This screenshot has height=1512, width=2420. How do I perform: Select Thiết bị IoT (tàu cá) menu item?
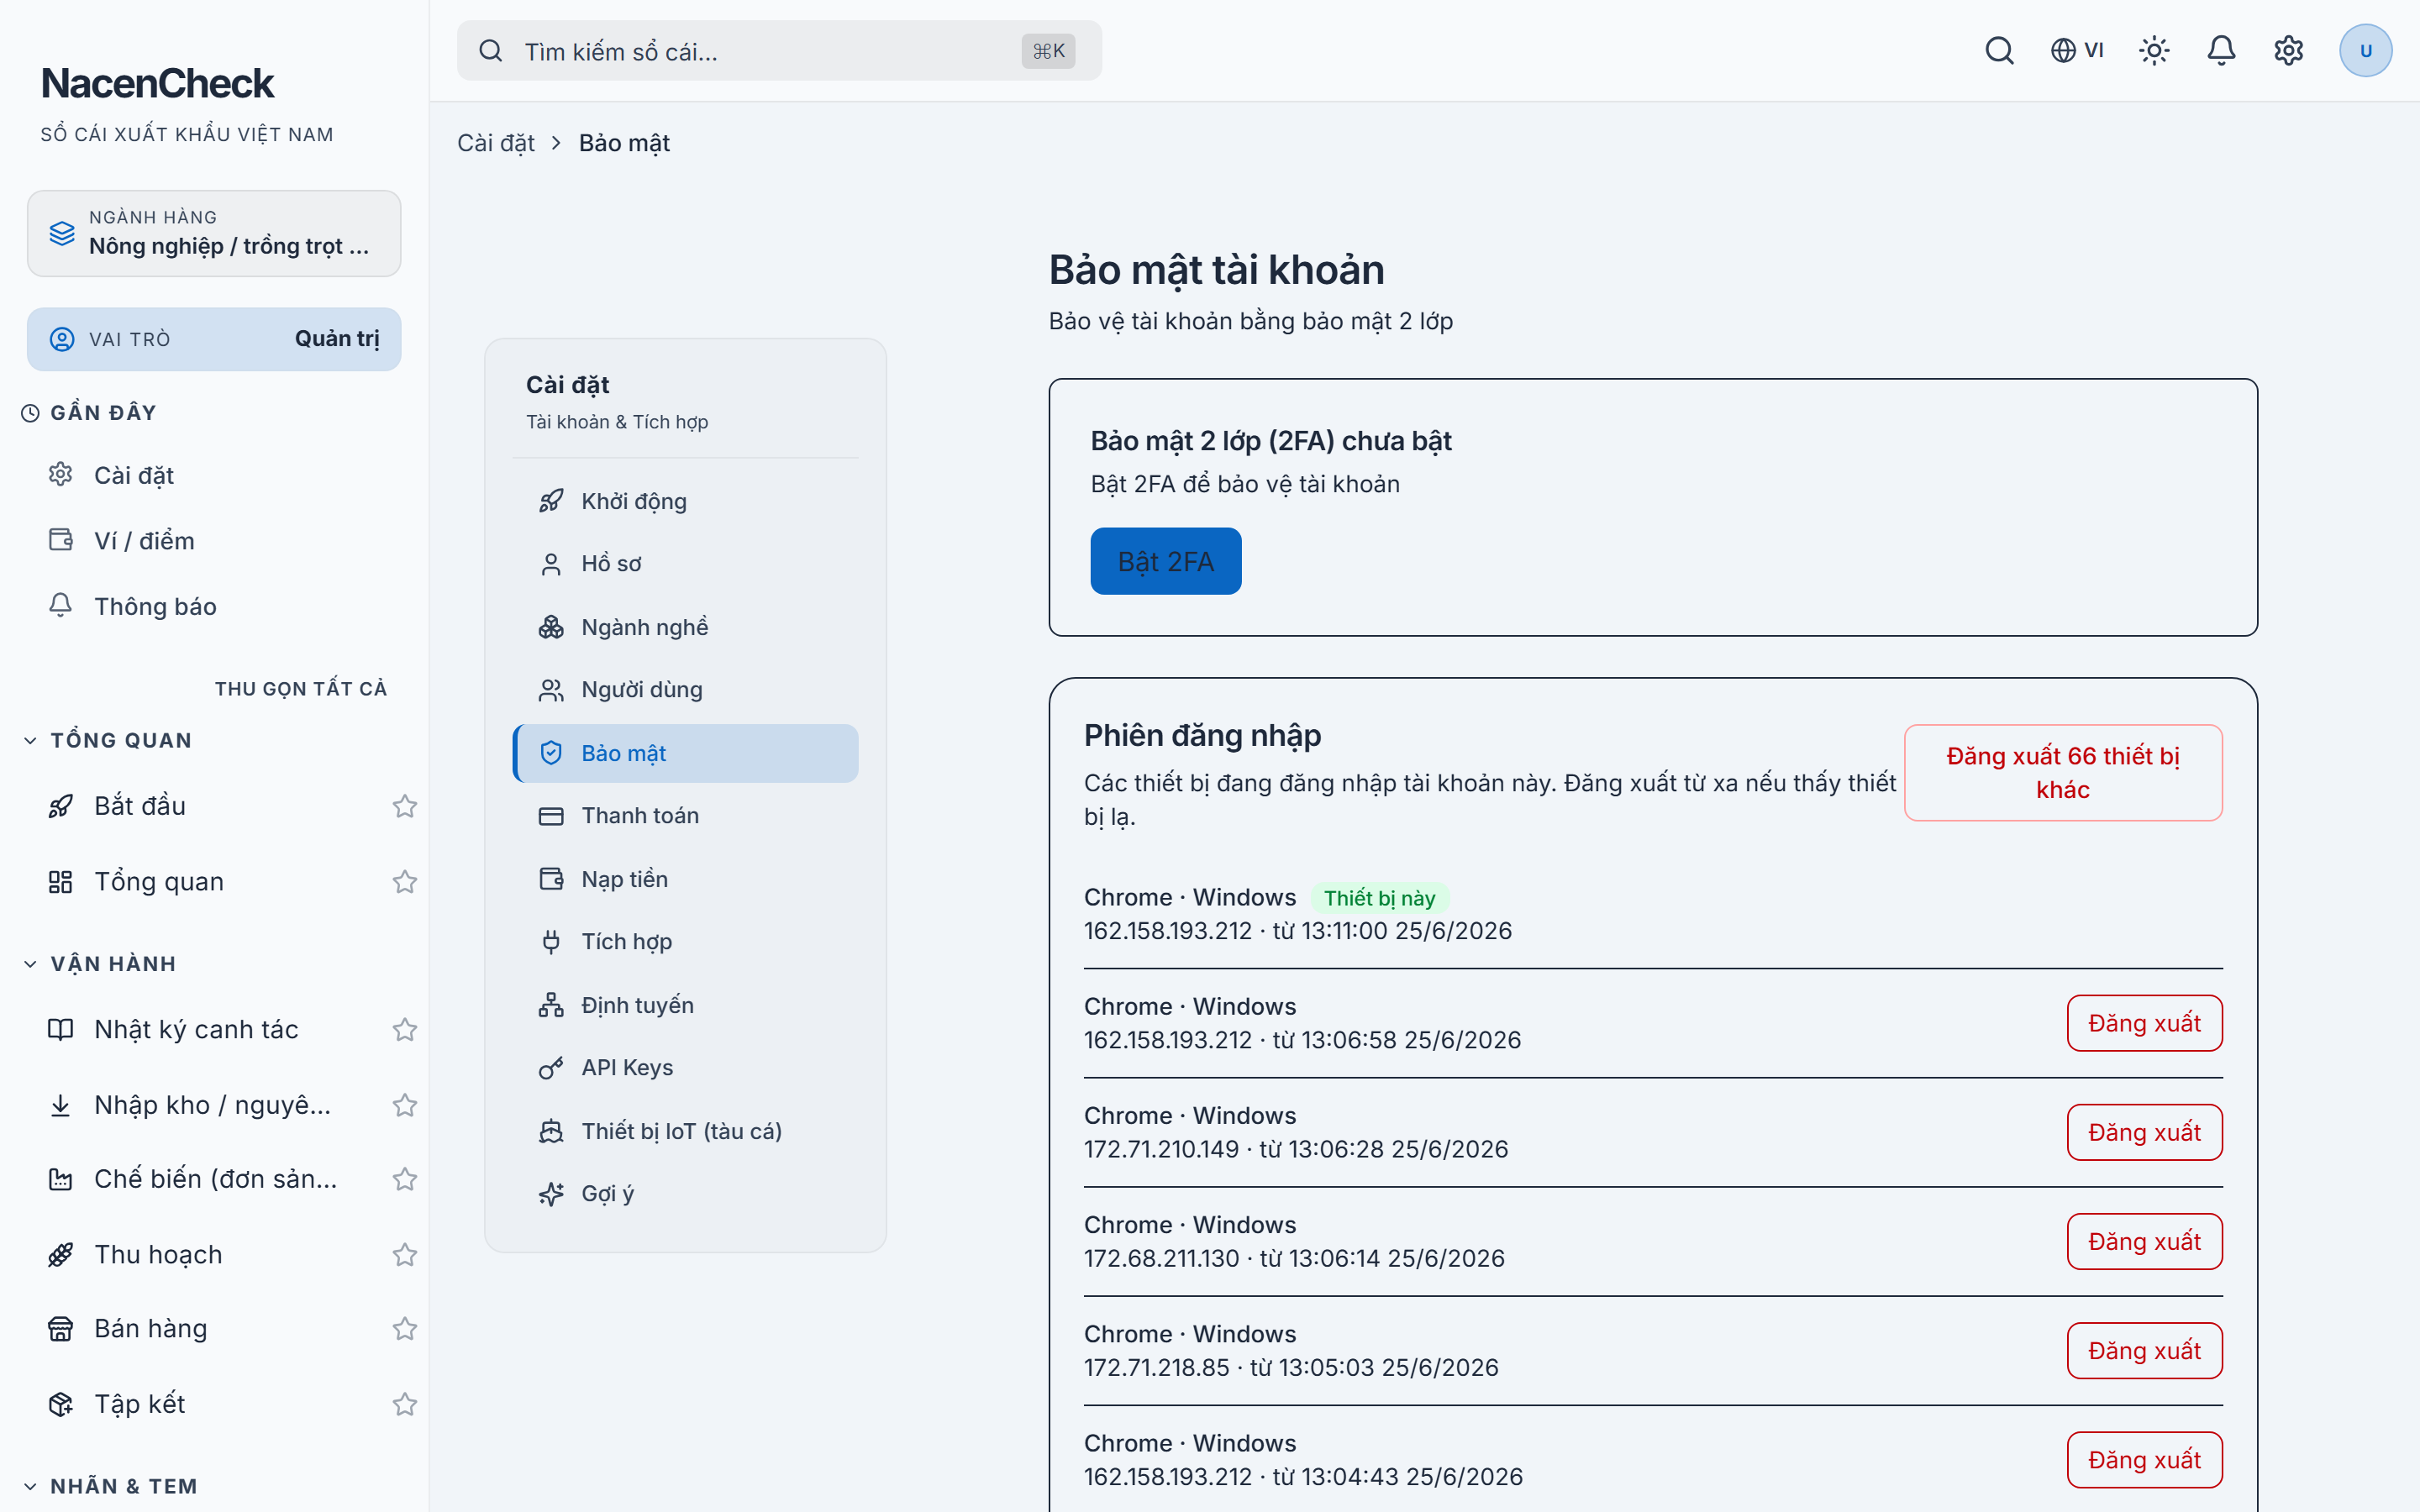pos(685,1131)
